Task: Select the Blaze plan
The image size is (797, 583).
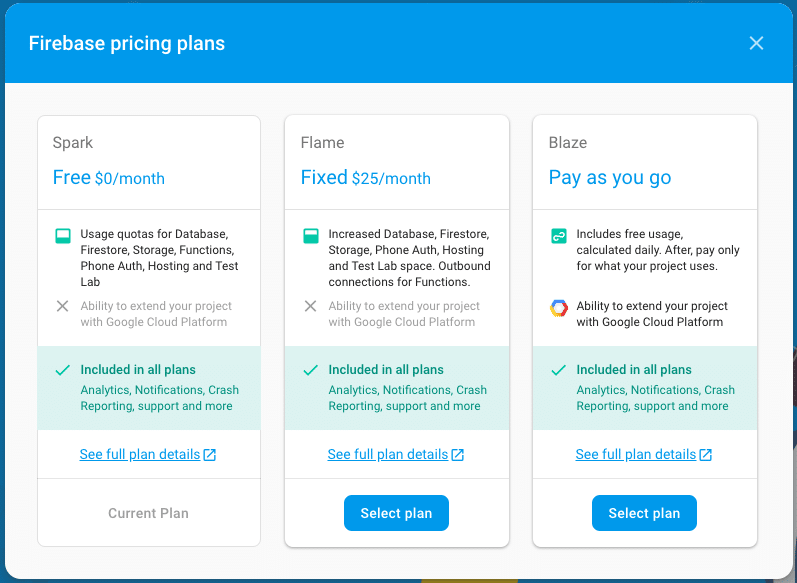Action: click(644, 513)
